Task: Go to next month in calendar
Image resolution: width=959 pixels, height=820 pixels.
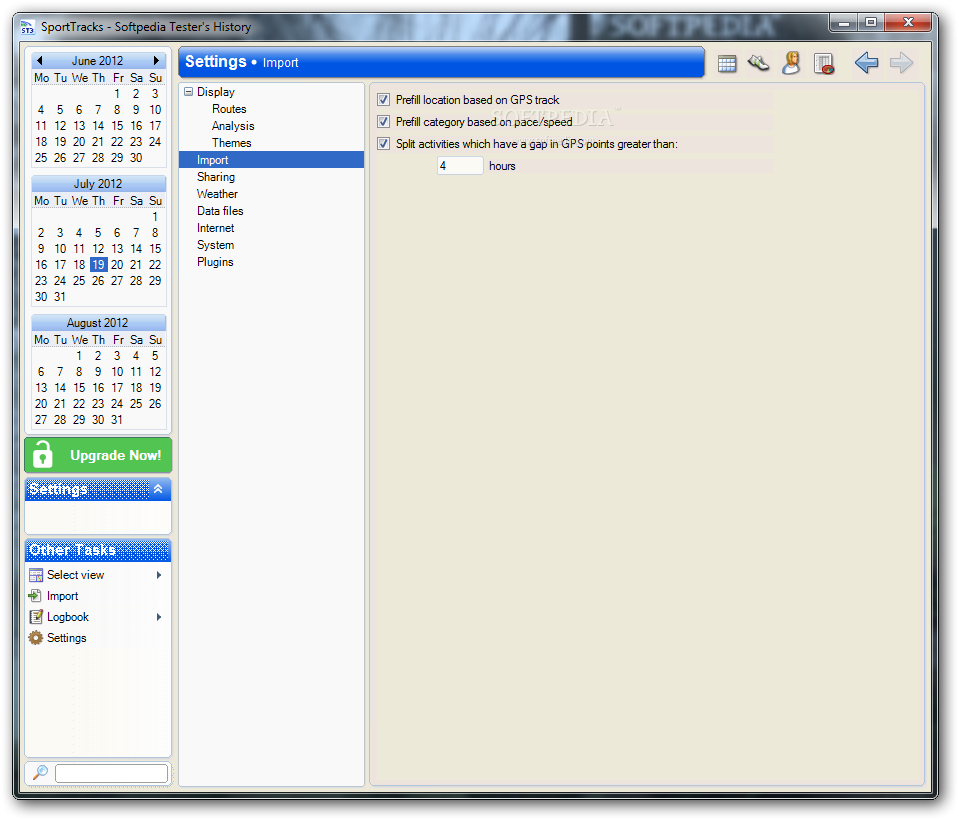Action: 156,61
